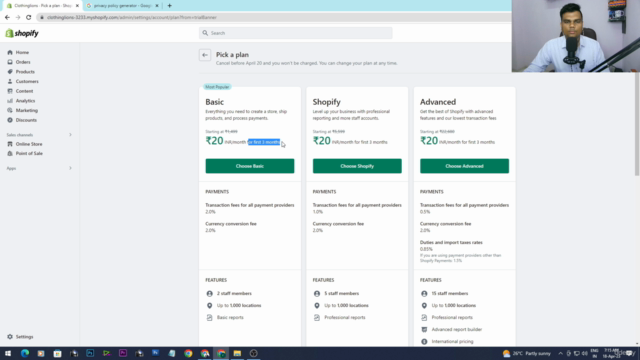
Task: Click the Discounts sidebar icon
Action: point(10,120)
